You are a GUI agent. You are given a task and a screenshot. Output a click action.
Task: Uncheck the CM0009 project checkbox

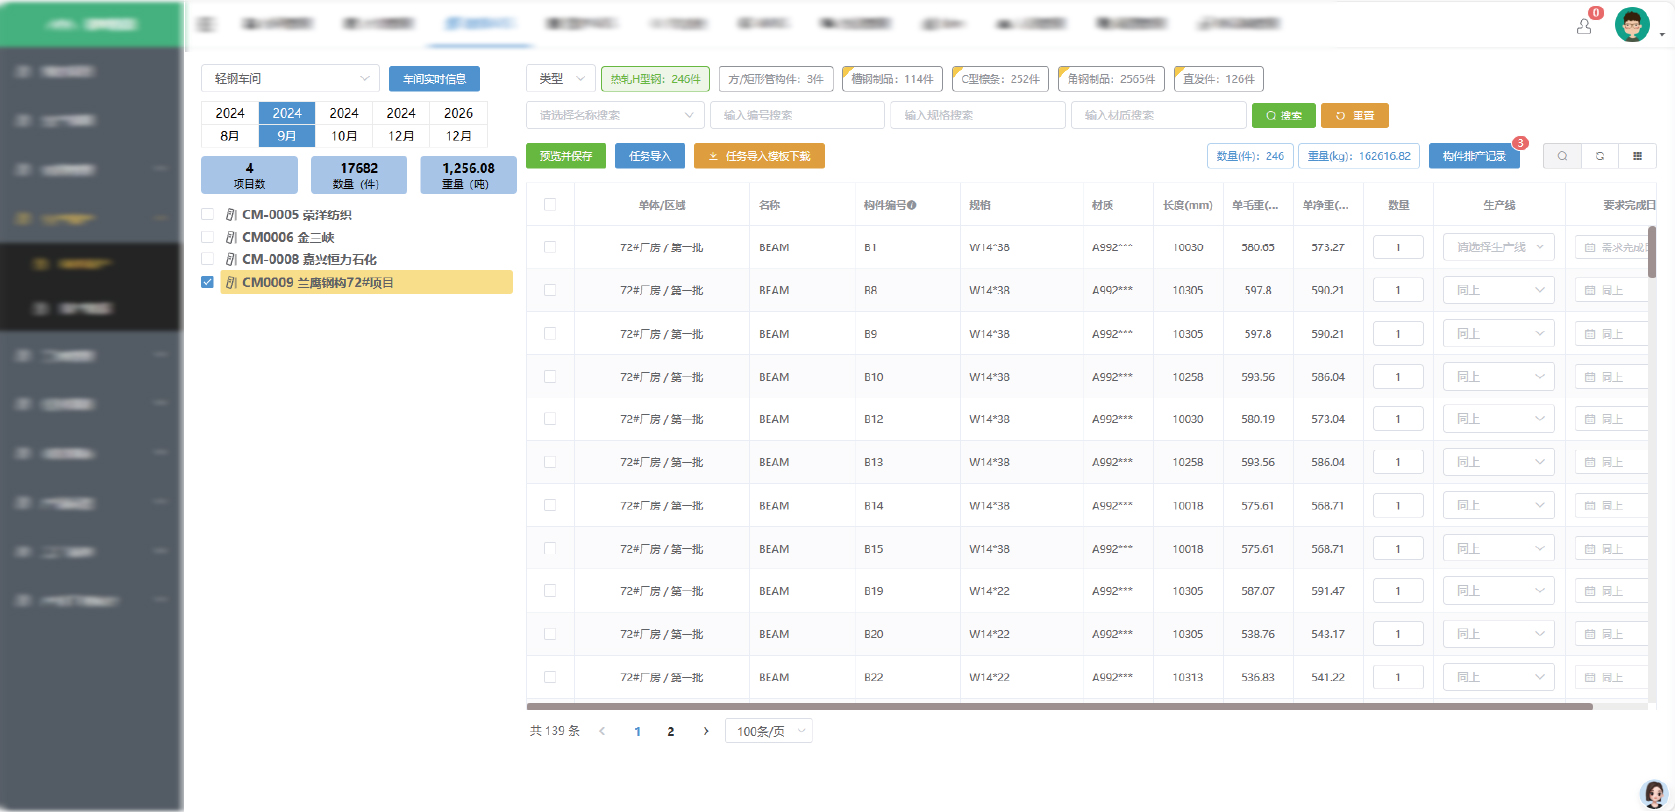tap(208, 282)
